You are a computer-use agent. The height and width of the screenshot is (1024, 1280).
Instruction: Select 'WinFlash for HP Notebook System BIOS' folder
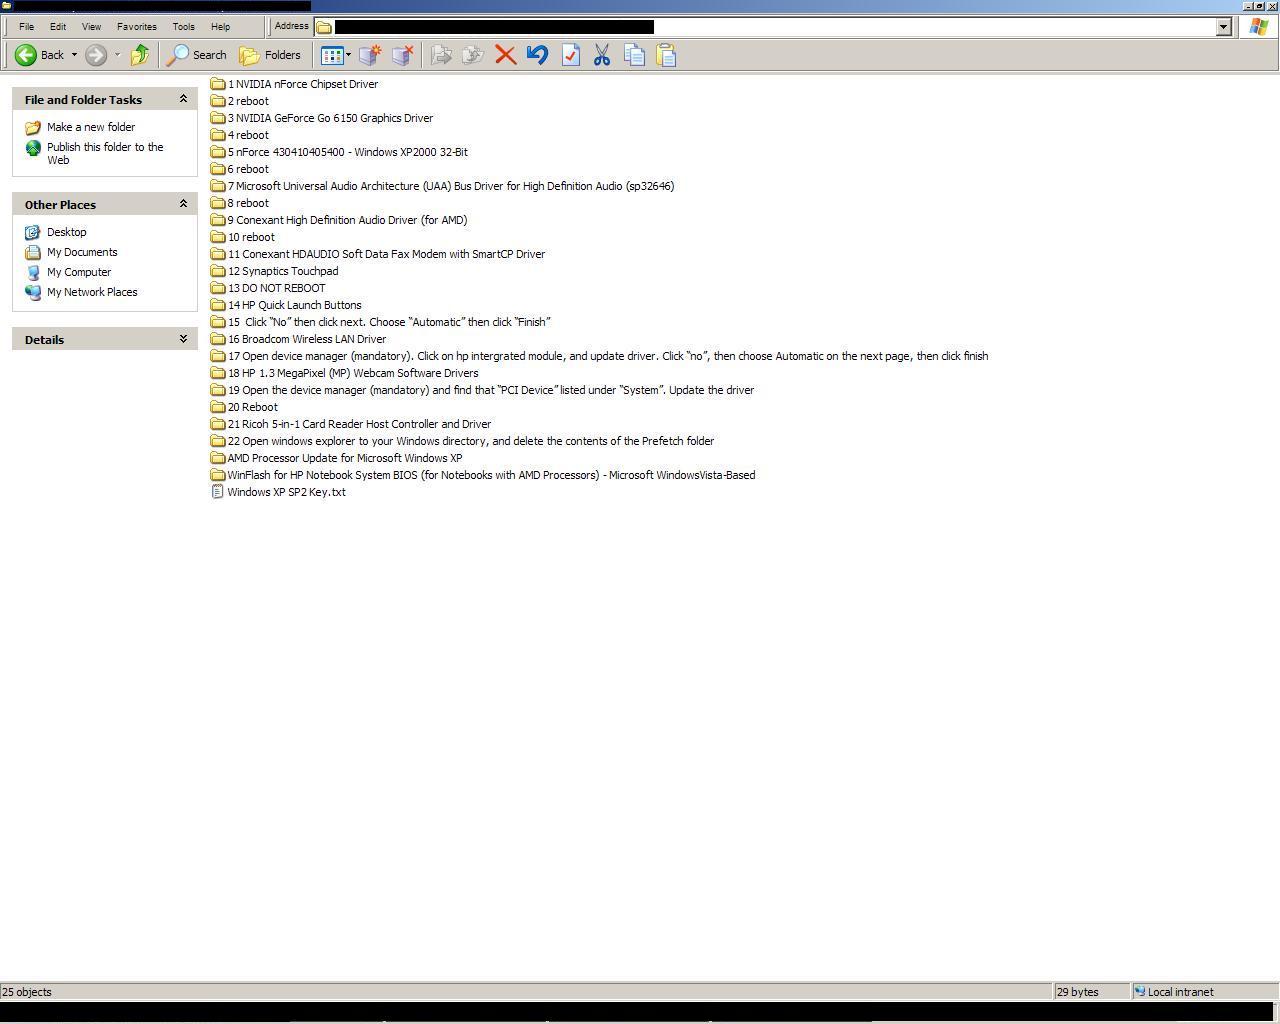[x=483, y=475]
